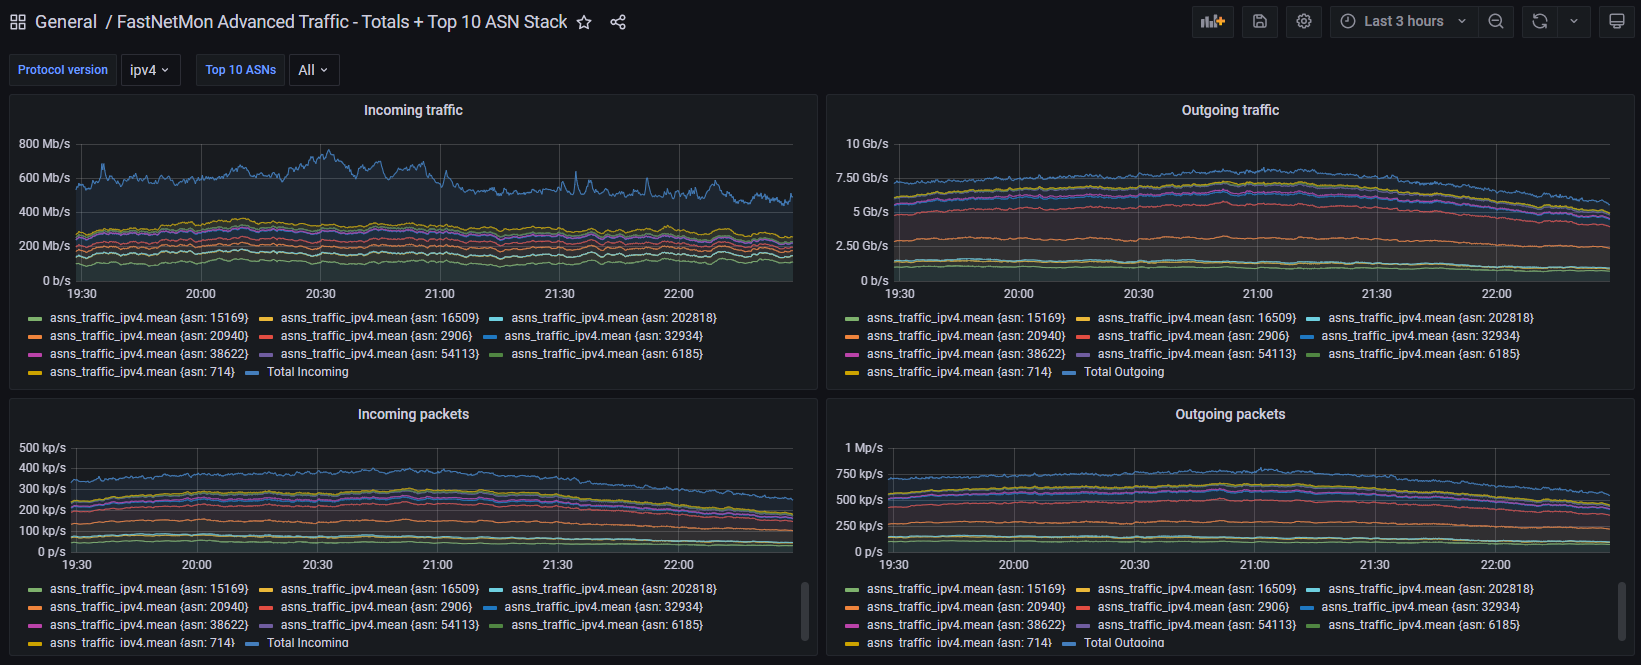The width and height of the screenshot is (1641, 665).
Task: Zoom out the time range
Action: (1496, 21)
